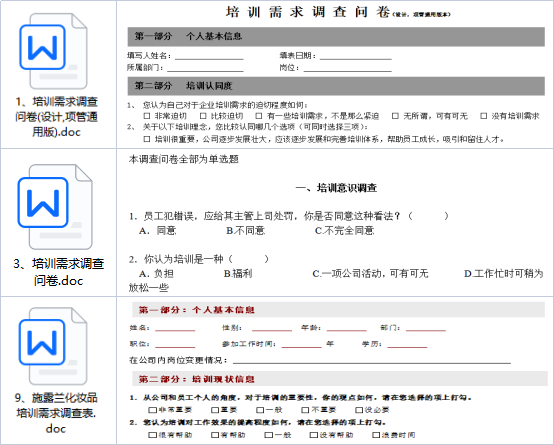Click red heading 第二部分：培训现状信息
The height and width of the screenshot is (445, 554).
click(196, 379)
